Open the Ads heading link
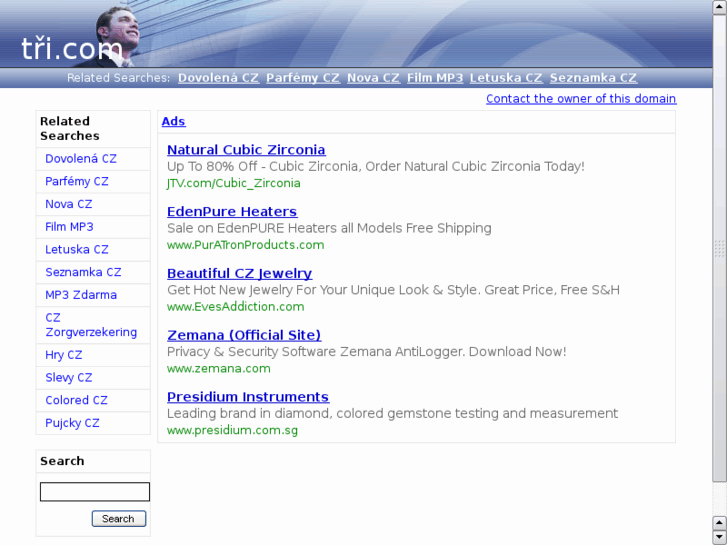The width and height of the screenshot is (727, 545). pyautogui.click(x=173, y=122)
